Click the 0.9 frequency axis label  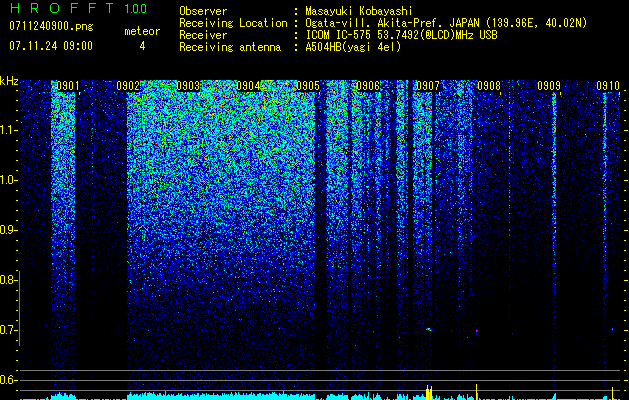[x=7, y=230]
